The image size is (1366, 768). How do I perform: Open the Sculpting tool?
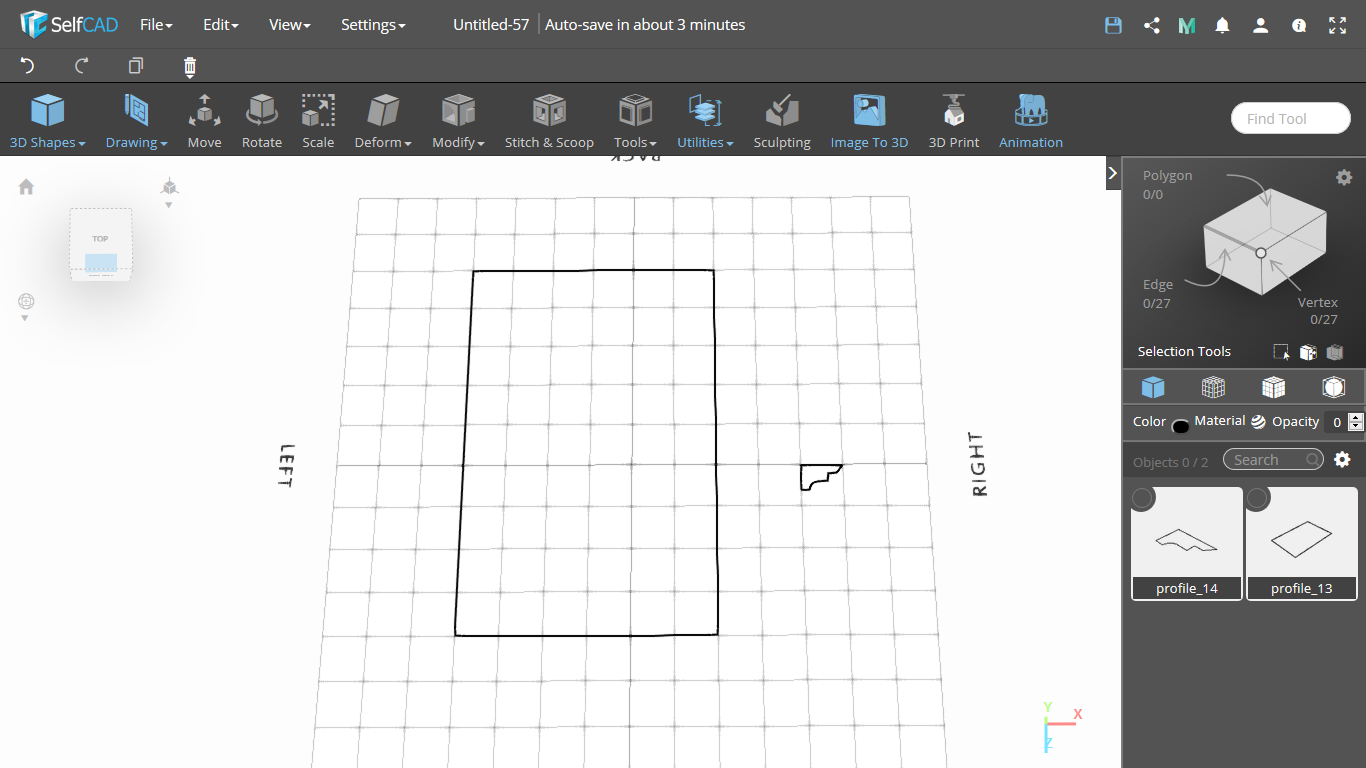782,121
